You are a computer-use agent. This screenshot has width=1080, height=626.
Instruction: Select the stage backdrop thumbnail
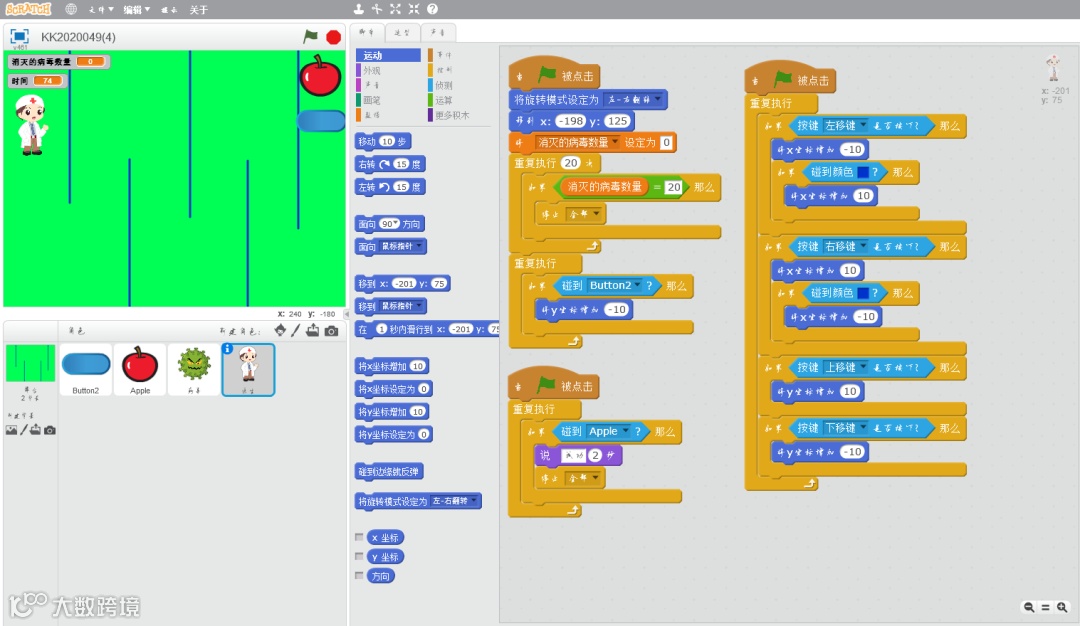coord(30,363)
